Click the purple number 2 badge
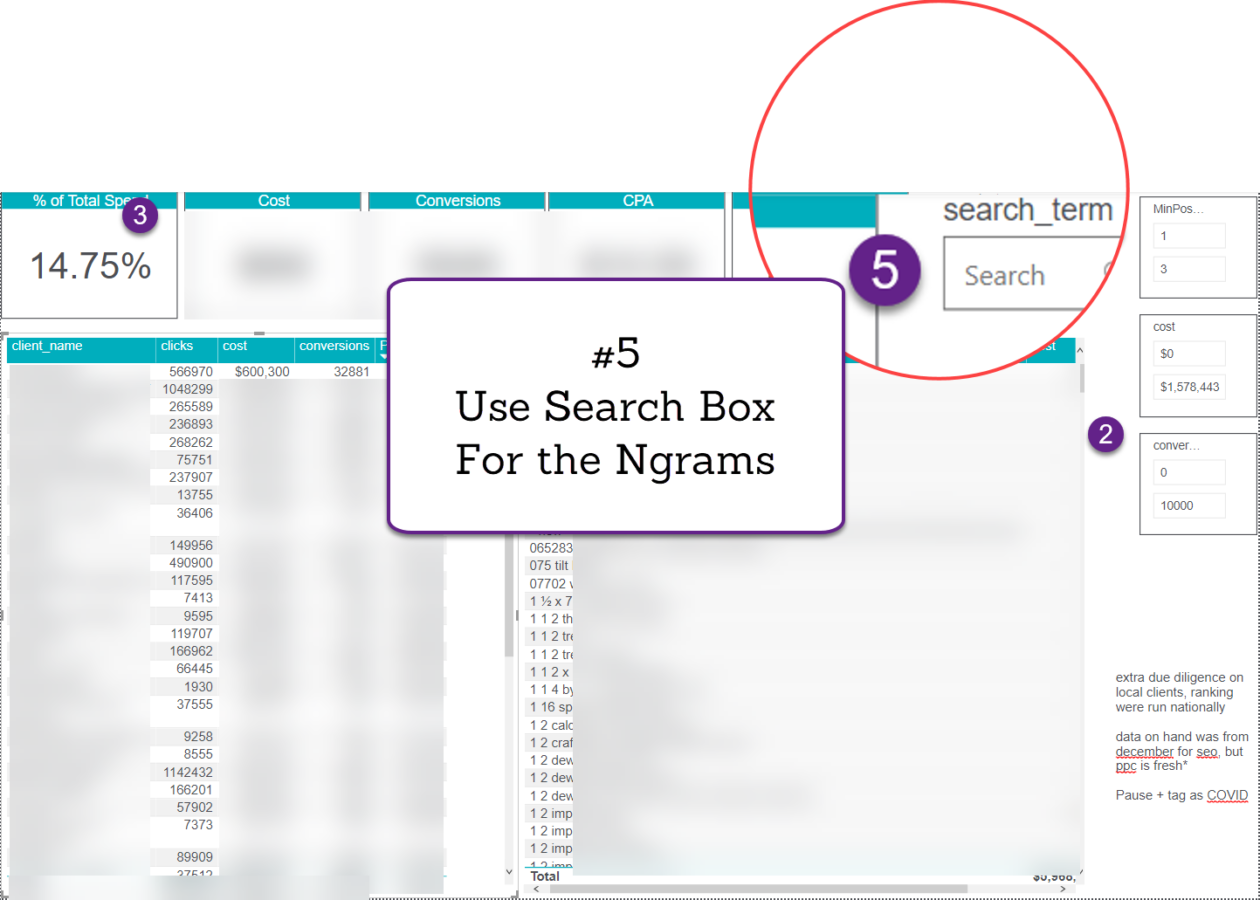 (1106, 434)
